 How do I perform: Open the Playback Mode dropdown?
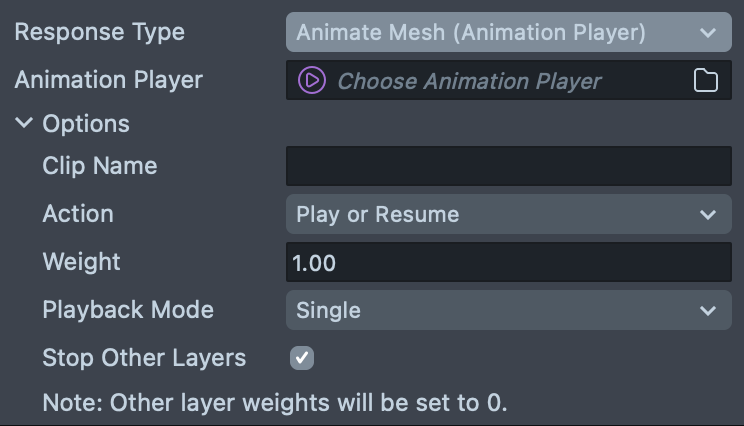(507, 310)
